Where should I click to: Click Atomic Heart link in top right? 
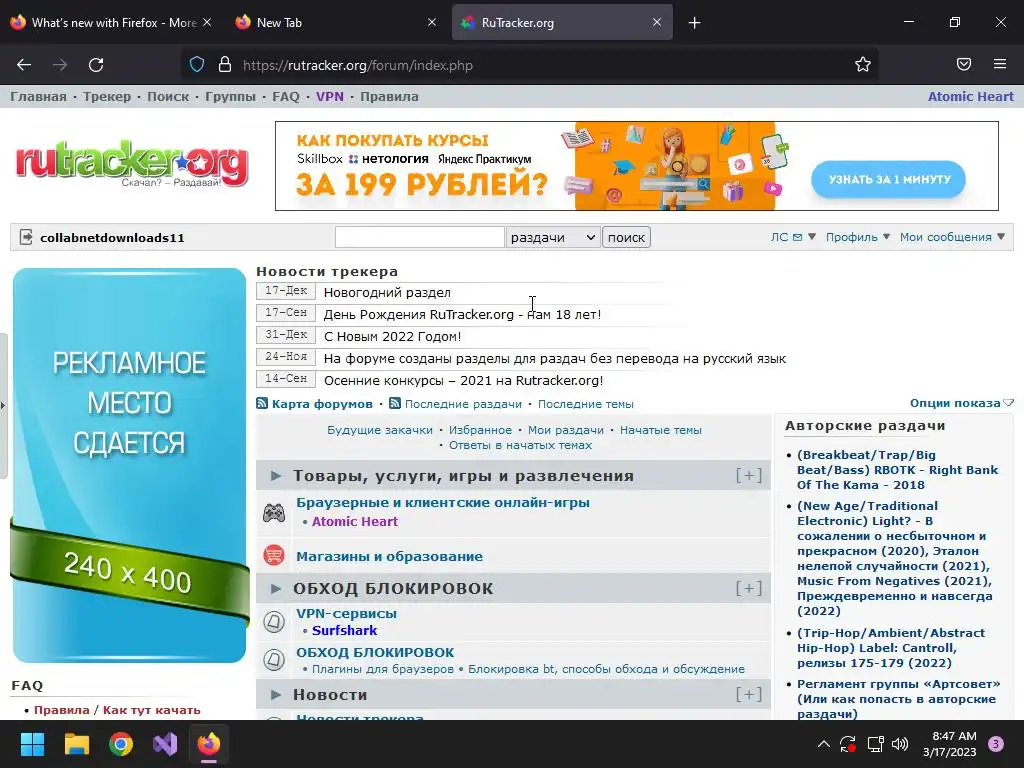(x=970, y=97)
